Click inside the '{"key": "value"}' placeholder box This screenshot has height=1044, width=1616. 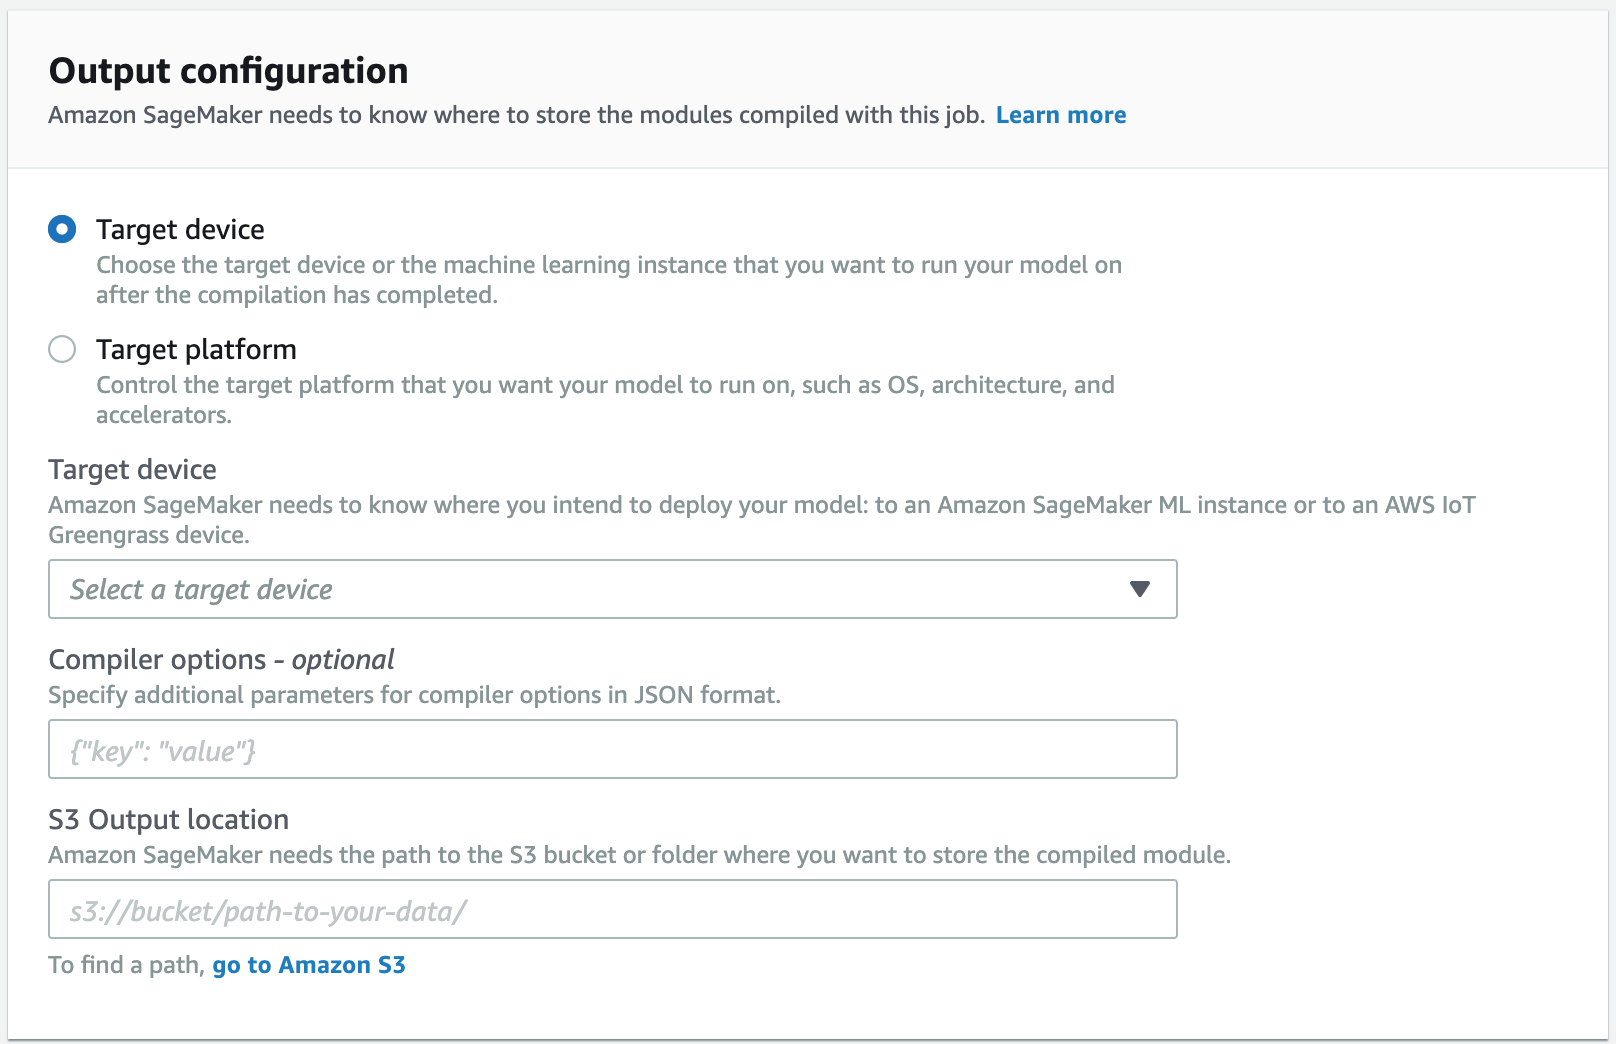pos(612,749)
